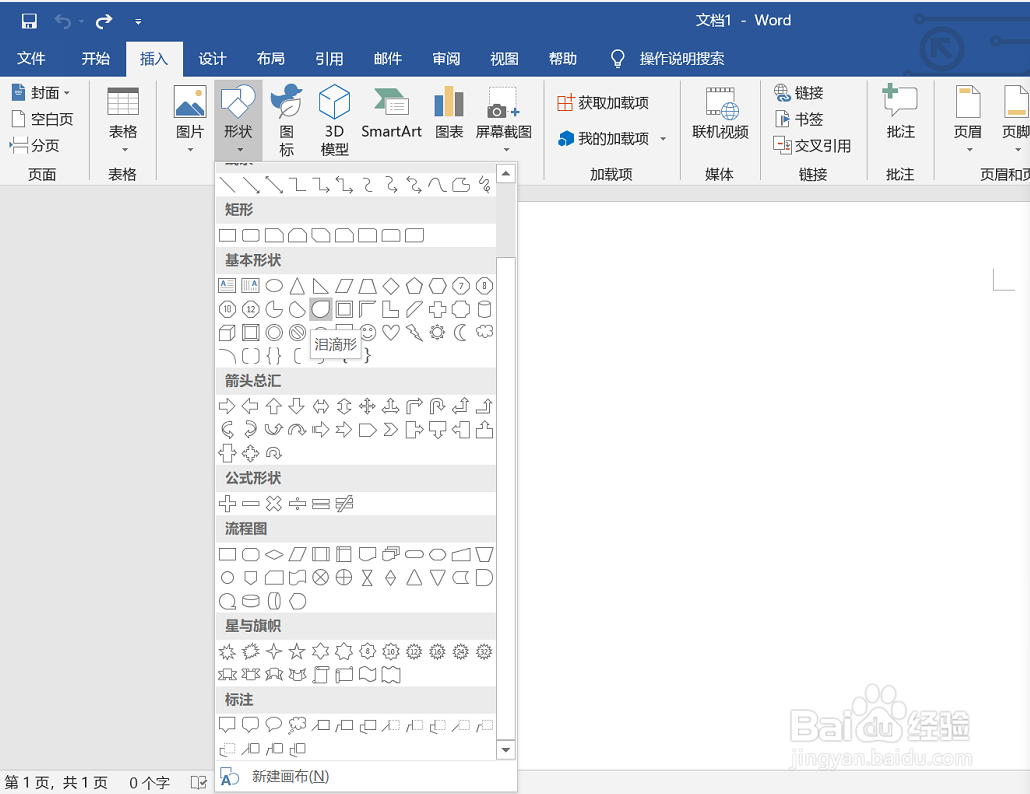
Task: Click the 图标 icons button
Action: [x=286, y=120]
